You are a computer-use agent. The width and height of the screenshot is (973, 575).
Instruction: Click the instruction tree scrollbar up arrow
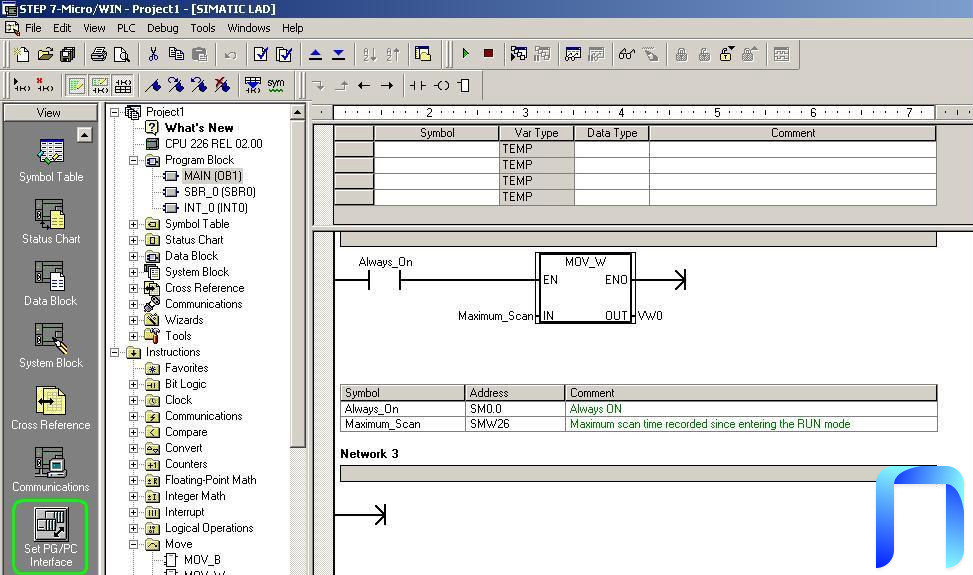(x=298, y=112)
